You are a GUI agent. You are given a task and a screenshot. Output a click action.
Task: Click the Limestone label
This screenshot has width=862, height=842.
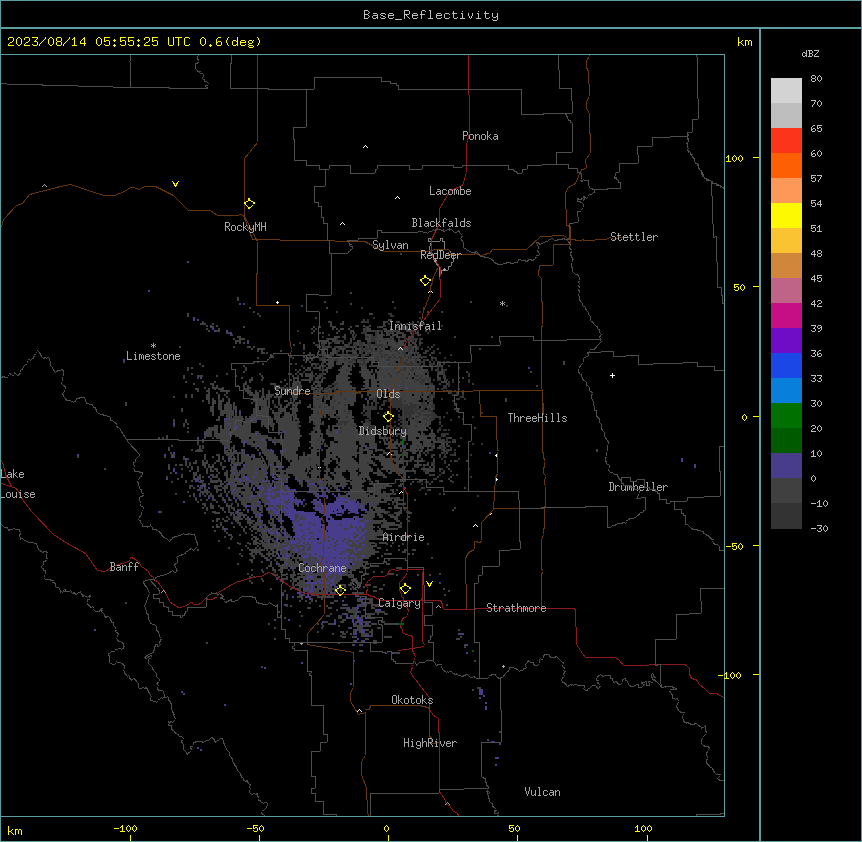(153, 356)
